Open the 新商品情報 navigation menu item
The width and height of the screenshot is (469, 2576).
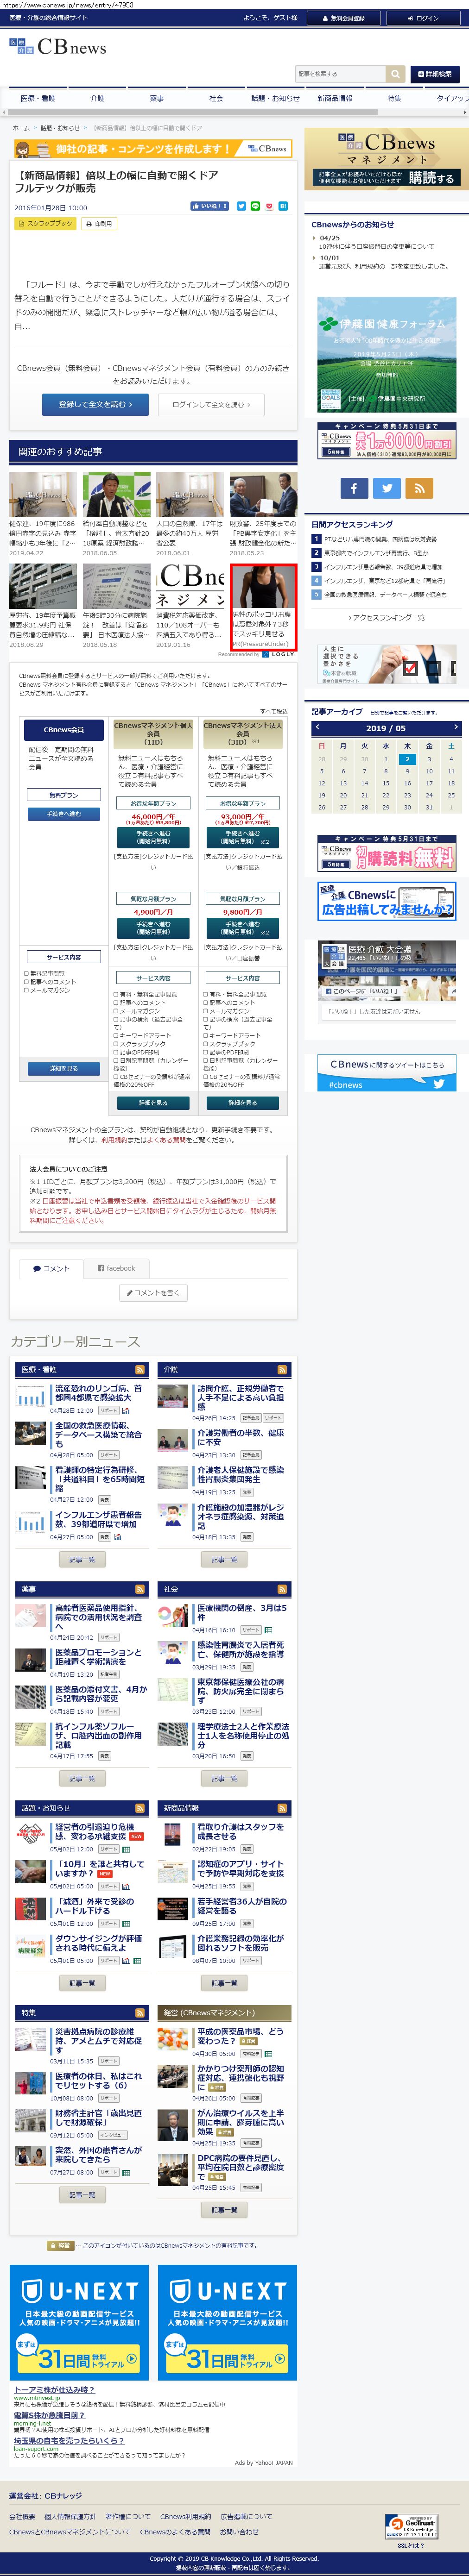point(335,99)
